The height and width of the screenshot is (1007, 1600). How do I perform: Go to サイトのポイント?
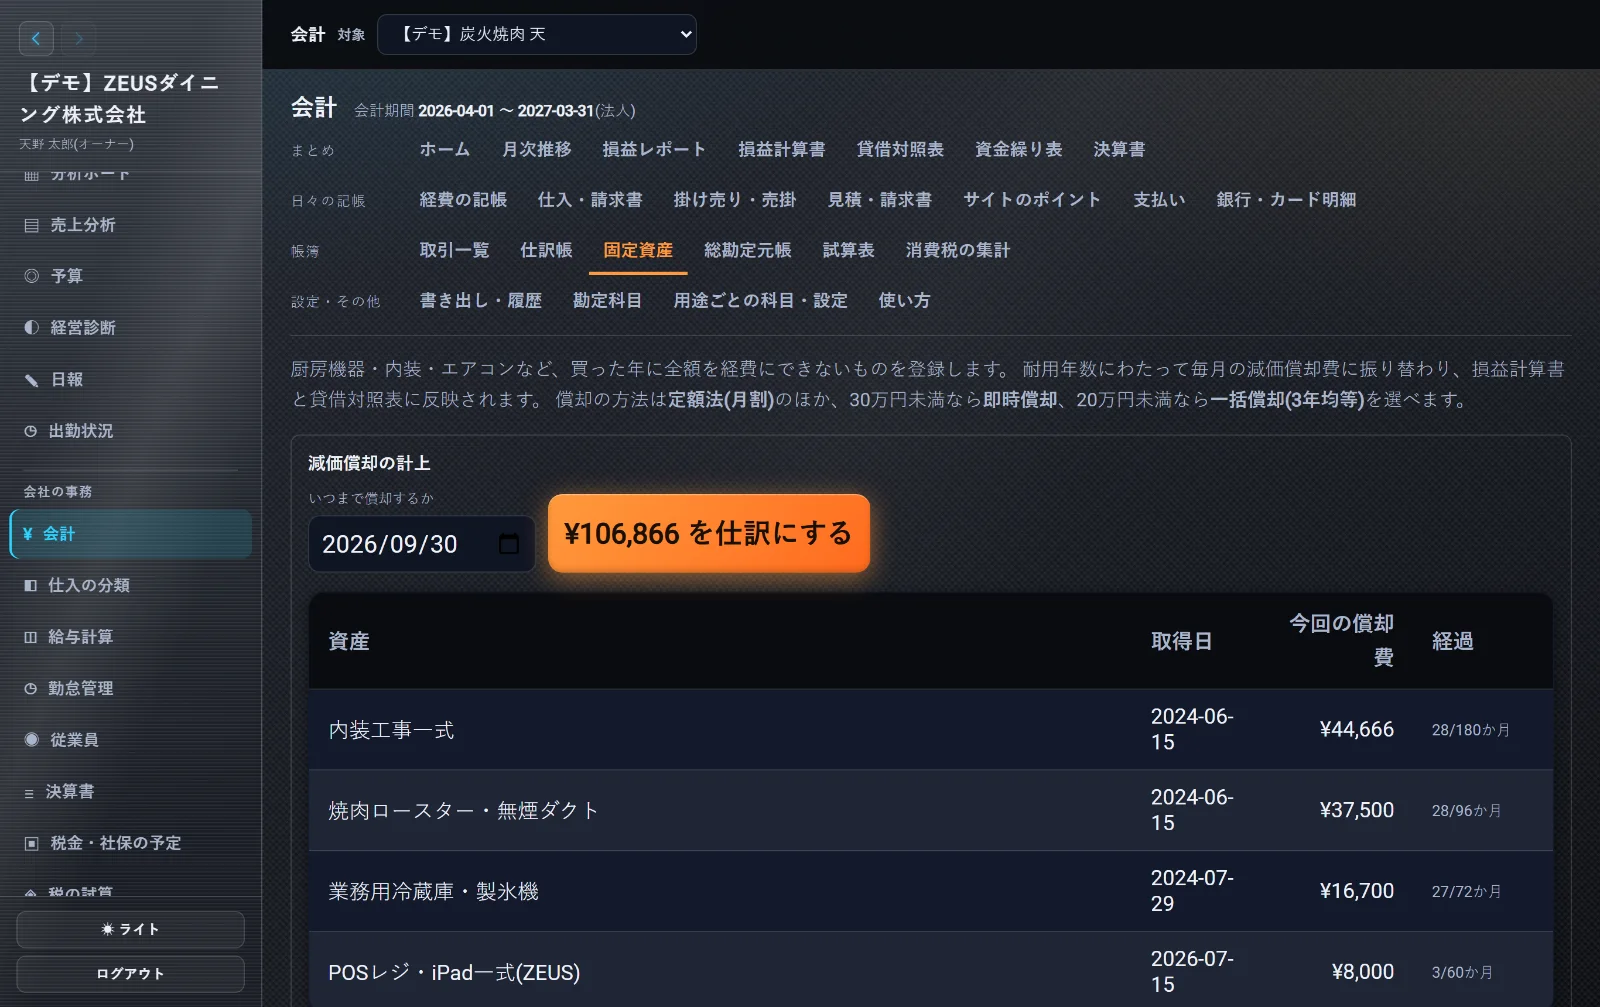point(1032,200)
